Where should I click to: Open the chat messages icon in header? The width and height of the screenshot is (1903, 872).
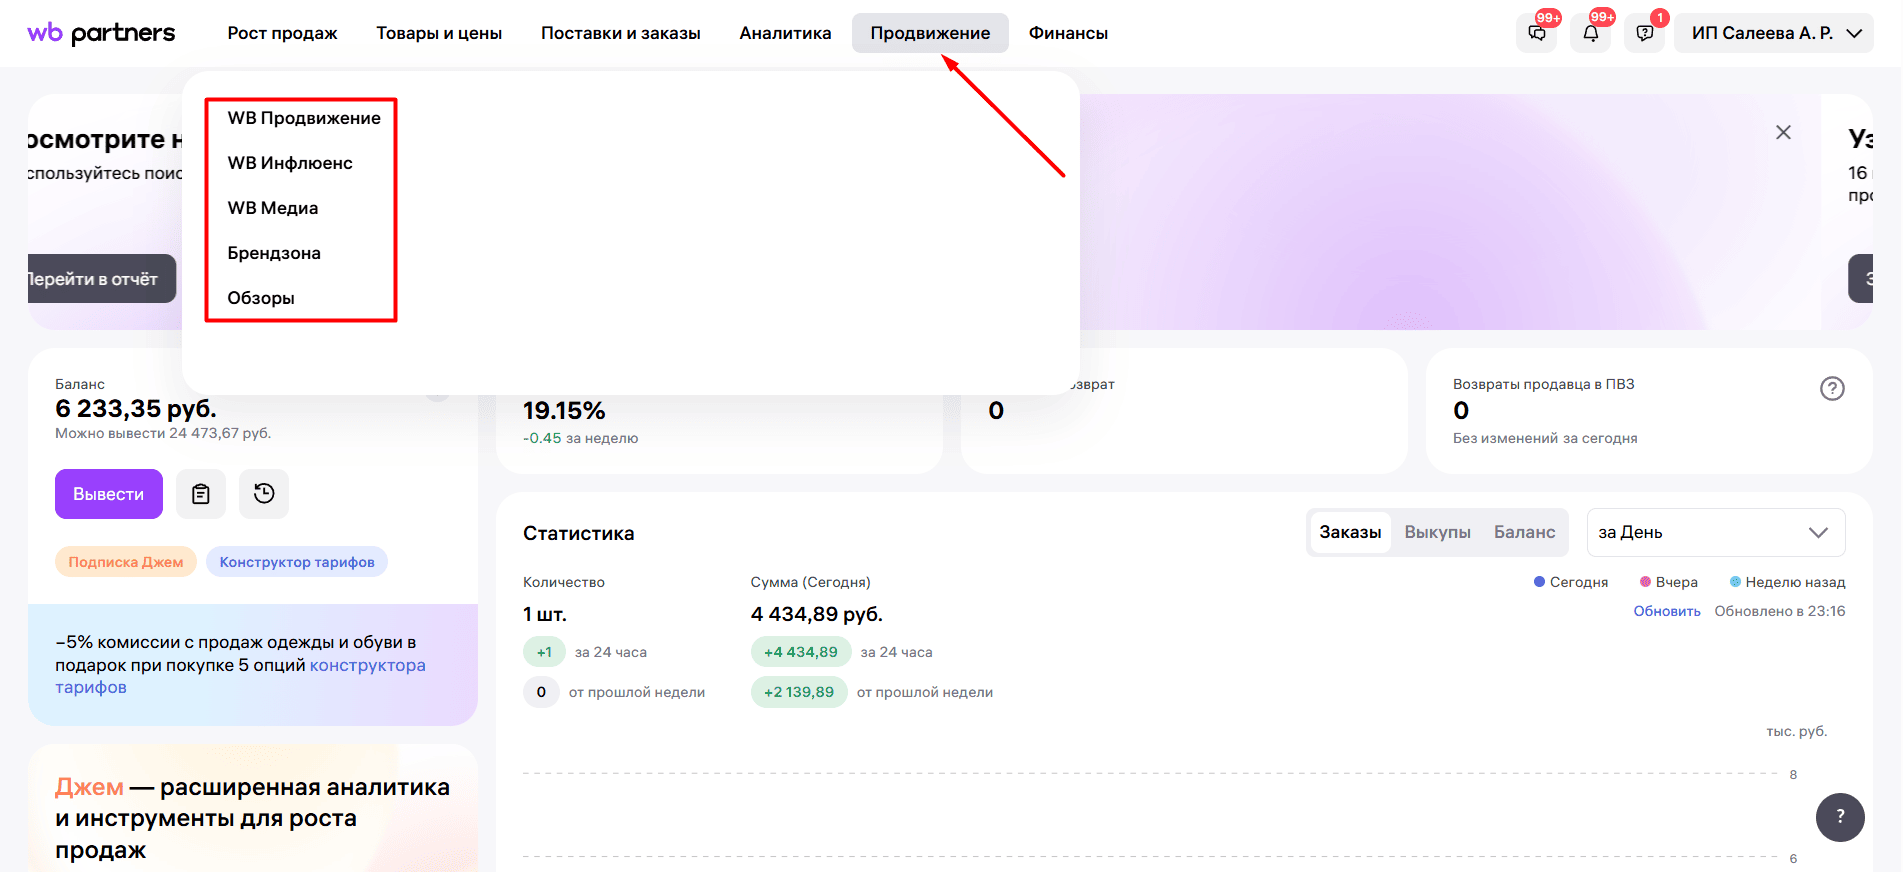pos(1537,33)
